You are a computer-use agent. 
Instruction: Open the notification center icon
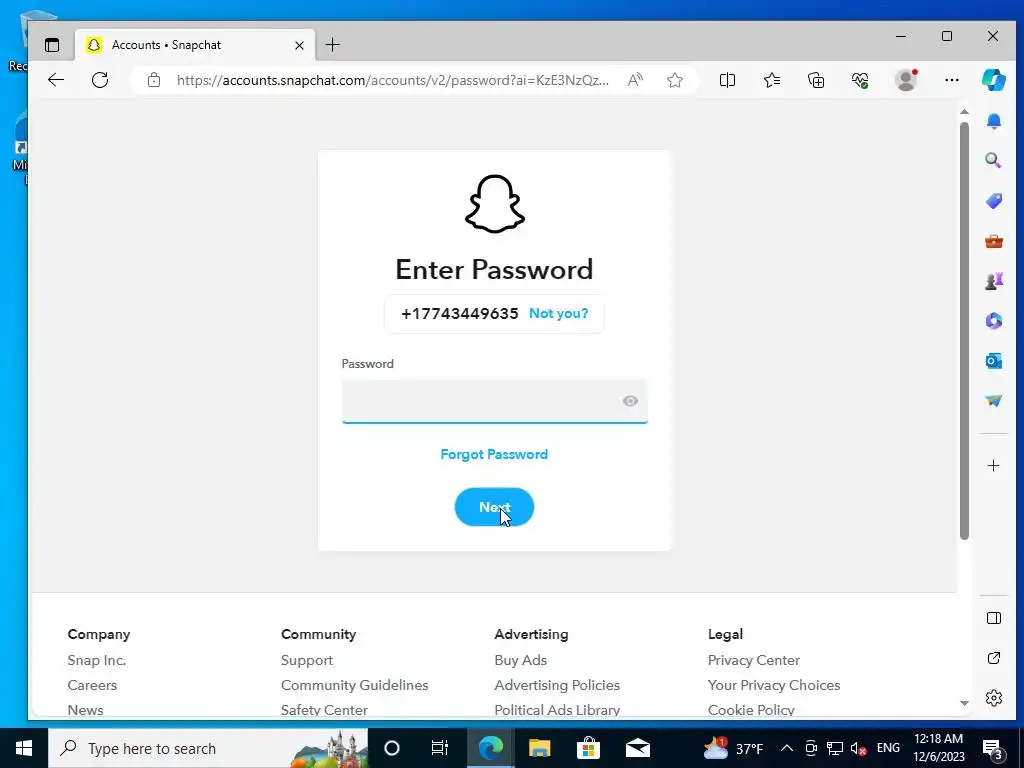click(x=993, y=749)
